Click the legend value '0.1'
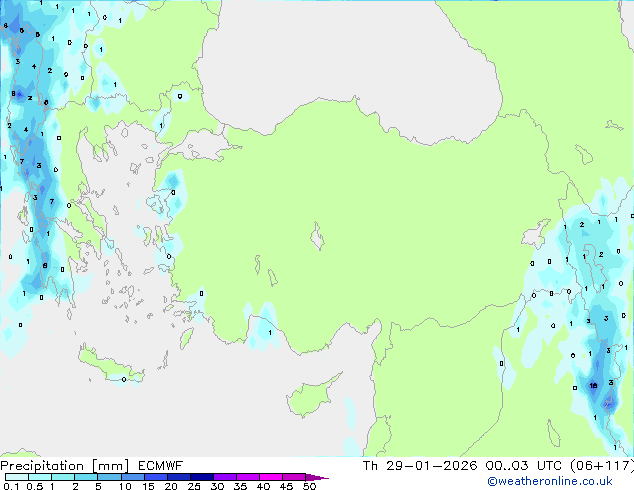The width and height of the screenshot is (634, 490). [11, 486]
